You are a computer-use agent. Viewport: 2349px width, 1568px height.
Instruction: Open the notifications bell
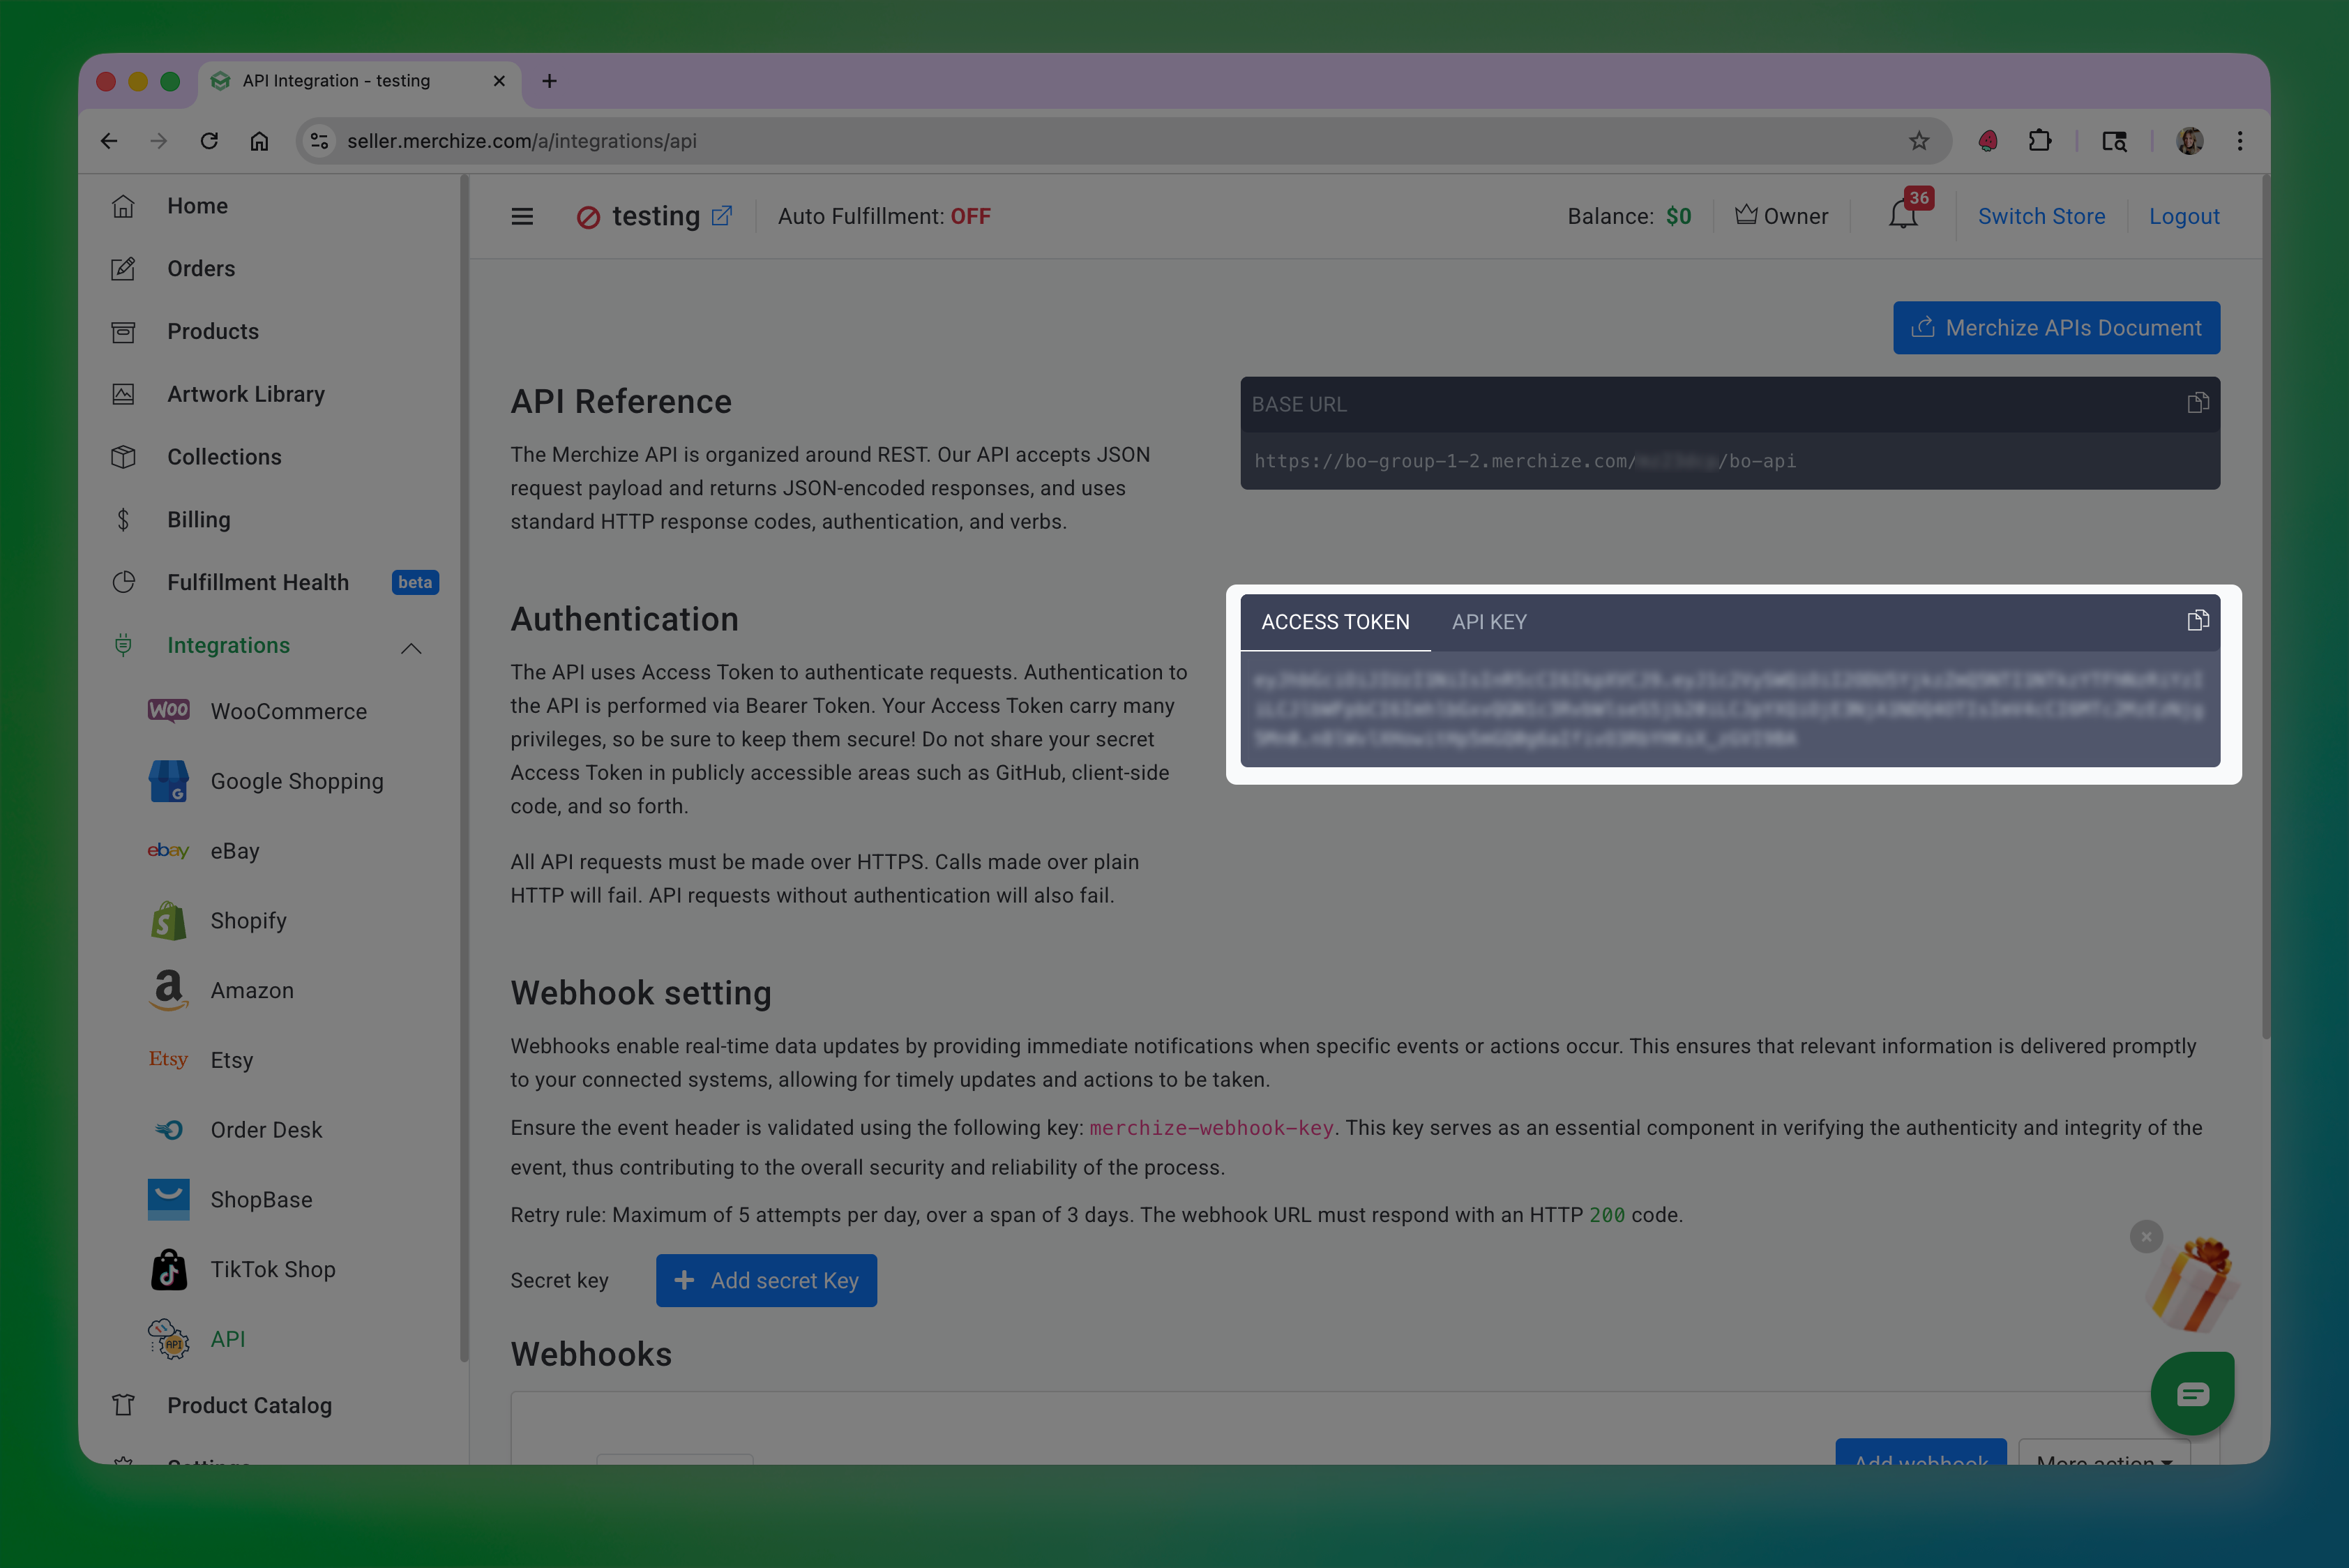tap(1902, 215)
